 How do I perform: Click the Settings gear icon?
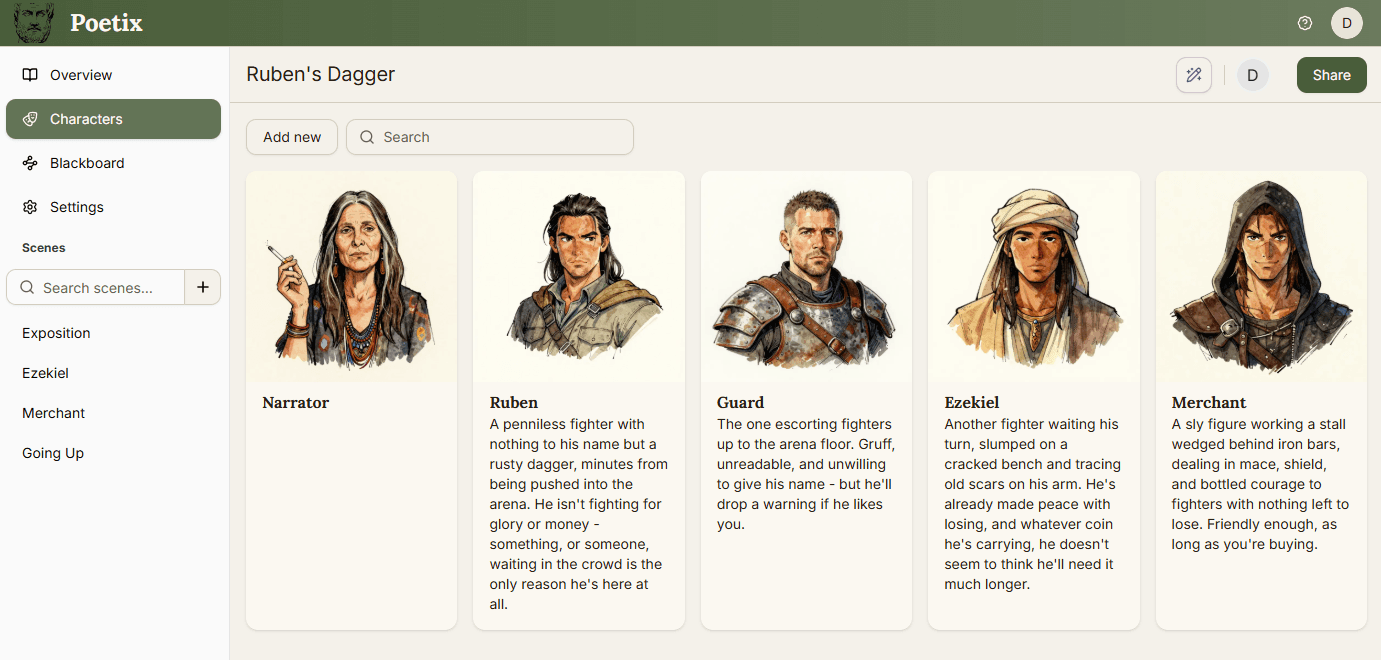pyautogui.click(x=30, y=207)
